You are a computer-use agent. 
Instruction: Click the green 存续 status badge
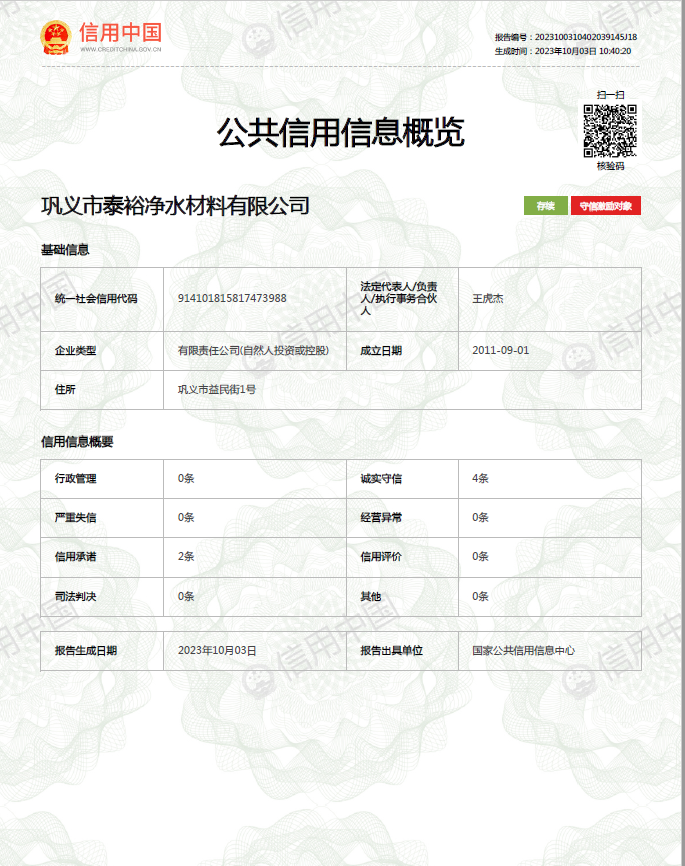546,206
